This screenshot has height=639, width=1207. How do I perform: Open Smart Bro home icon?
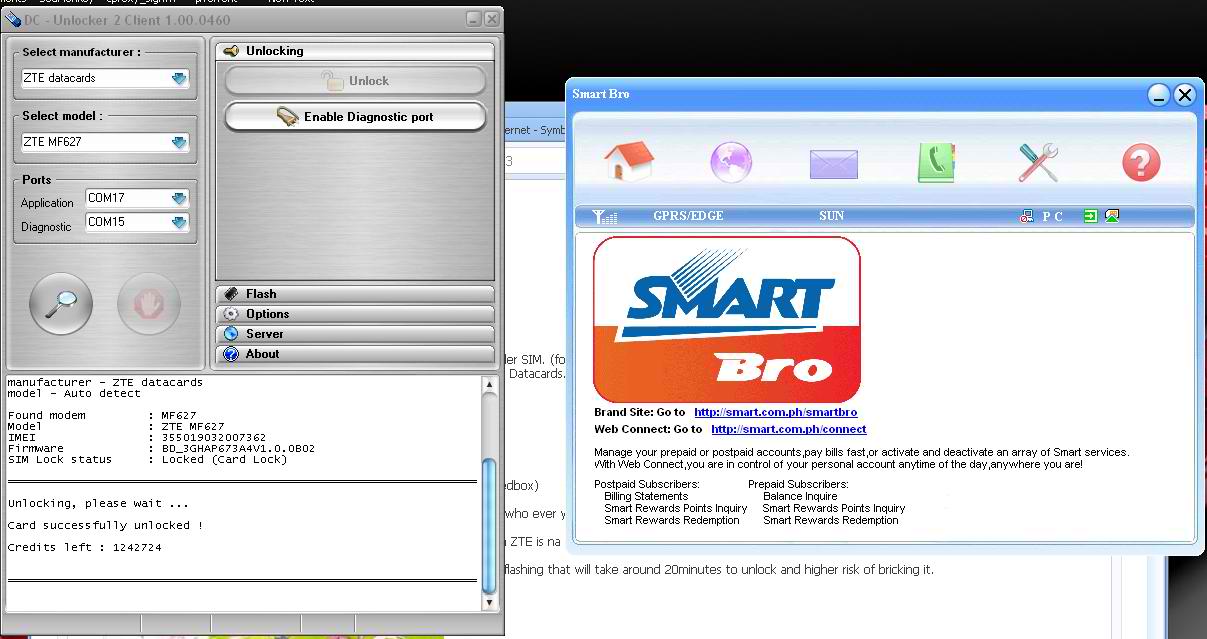(629, 161)
